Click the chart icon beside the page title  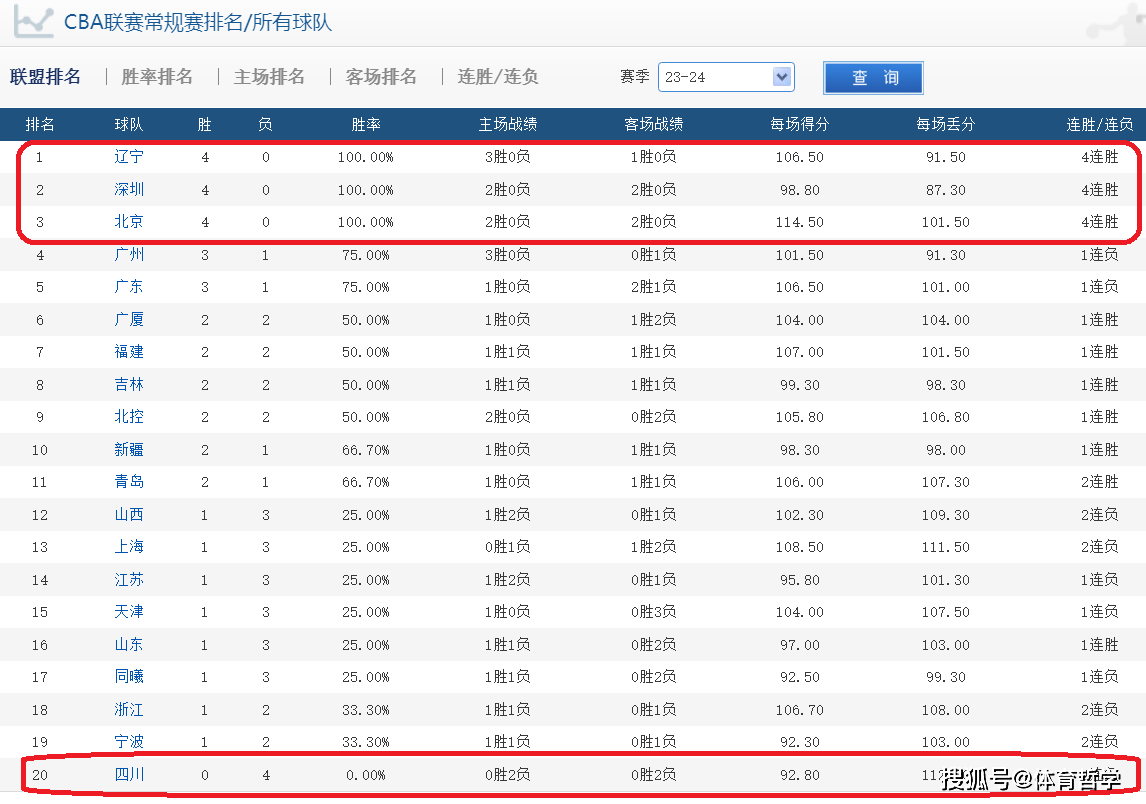coord(34,22)
